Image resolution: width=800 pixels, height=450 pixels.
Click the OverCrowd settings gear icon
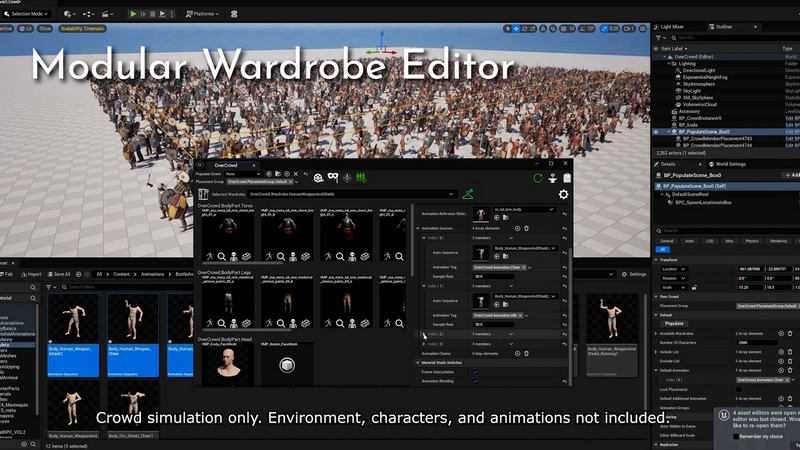click(564, 194)
